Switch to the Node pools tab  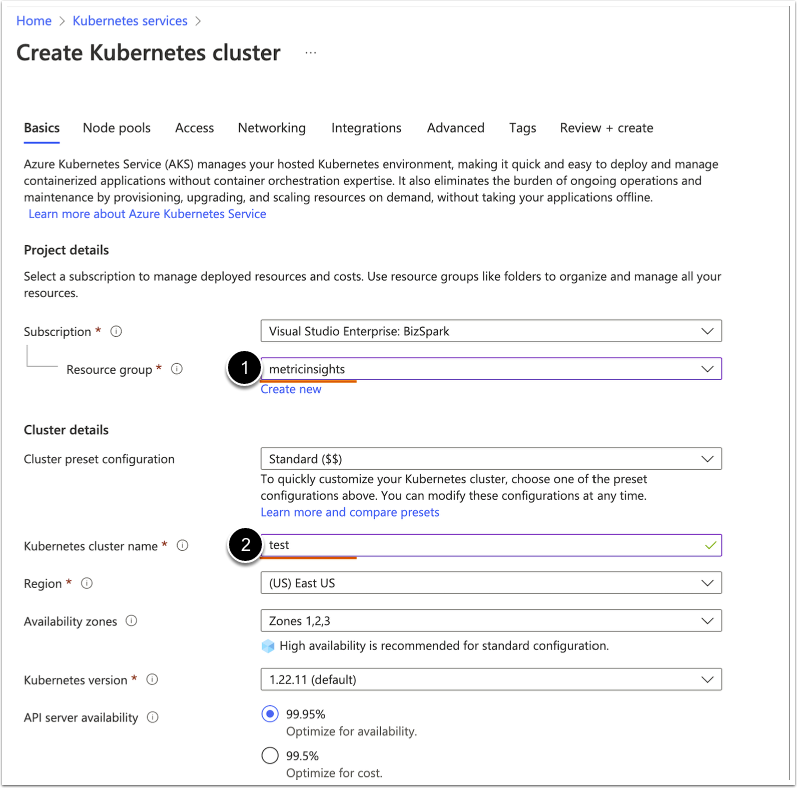point(117,128)
